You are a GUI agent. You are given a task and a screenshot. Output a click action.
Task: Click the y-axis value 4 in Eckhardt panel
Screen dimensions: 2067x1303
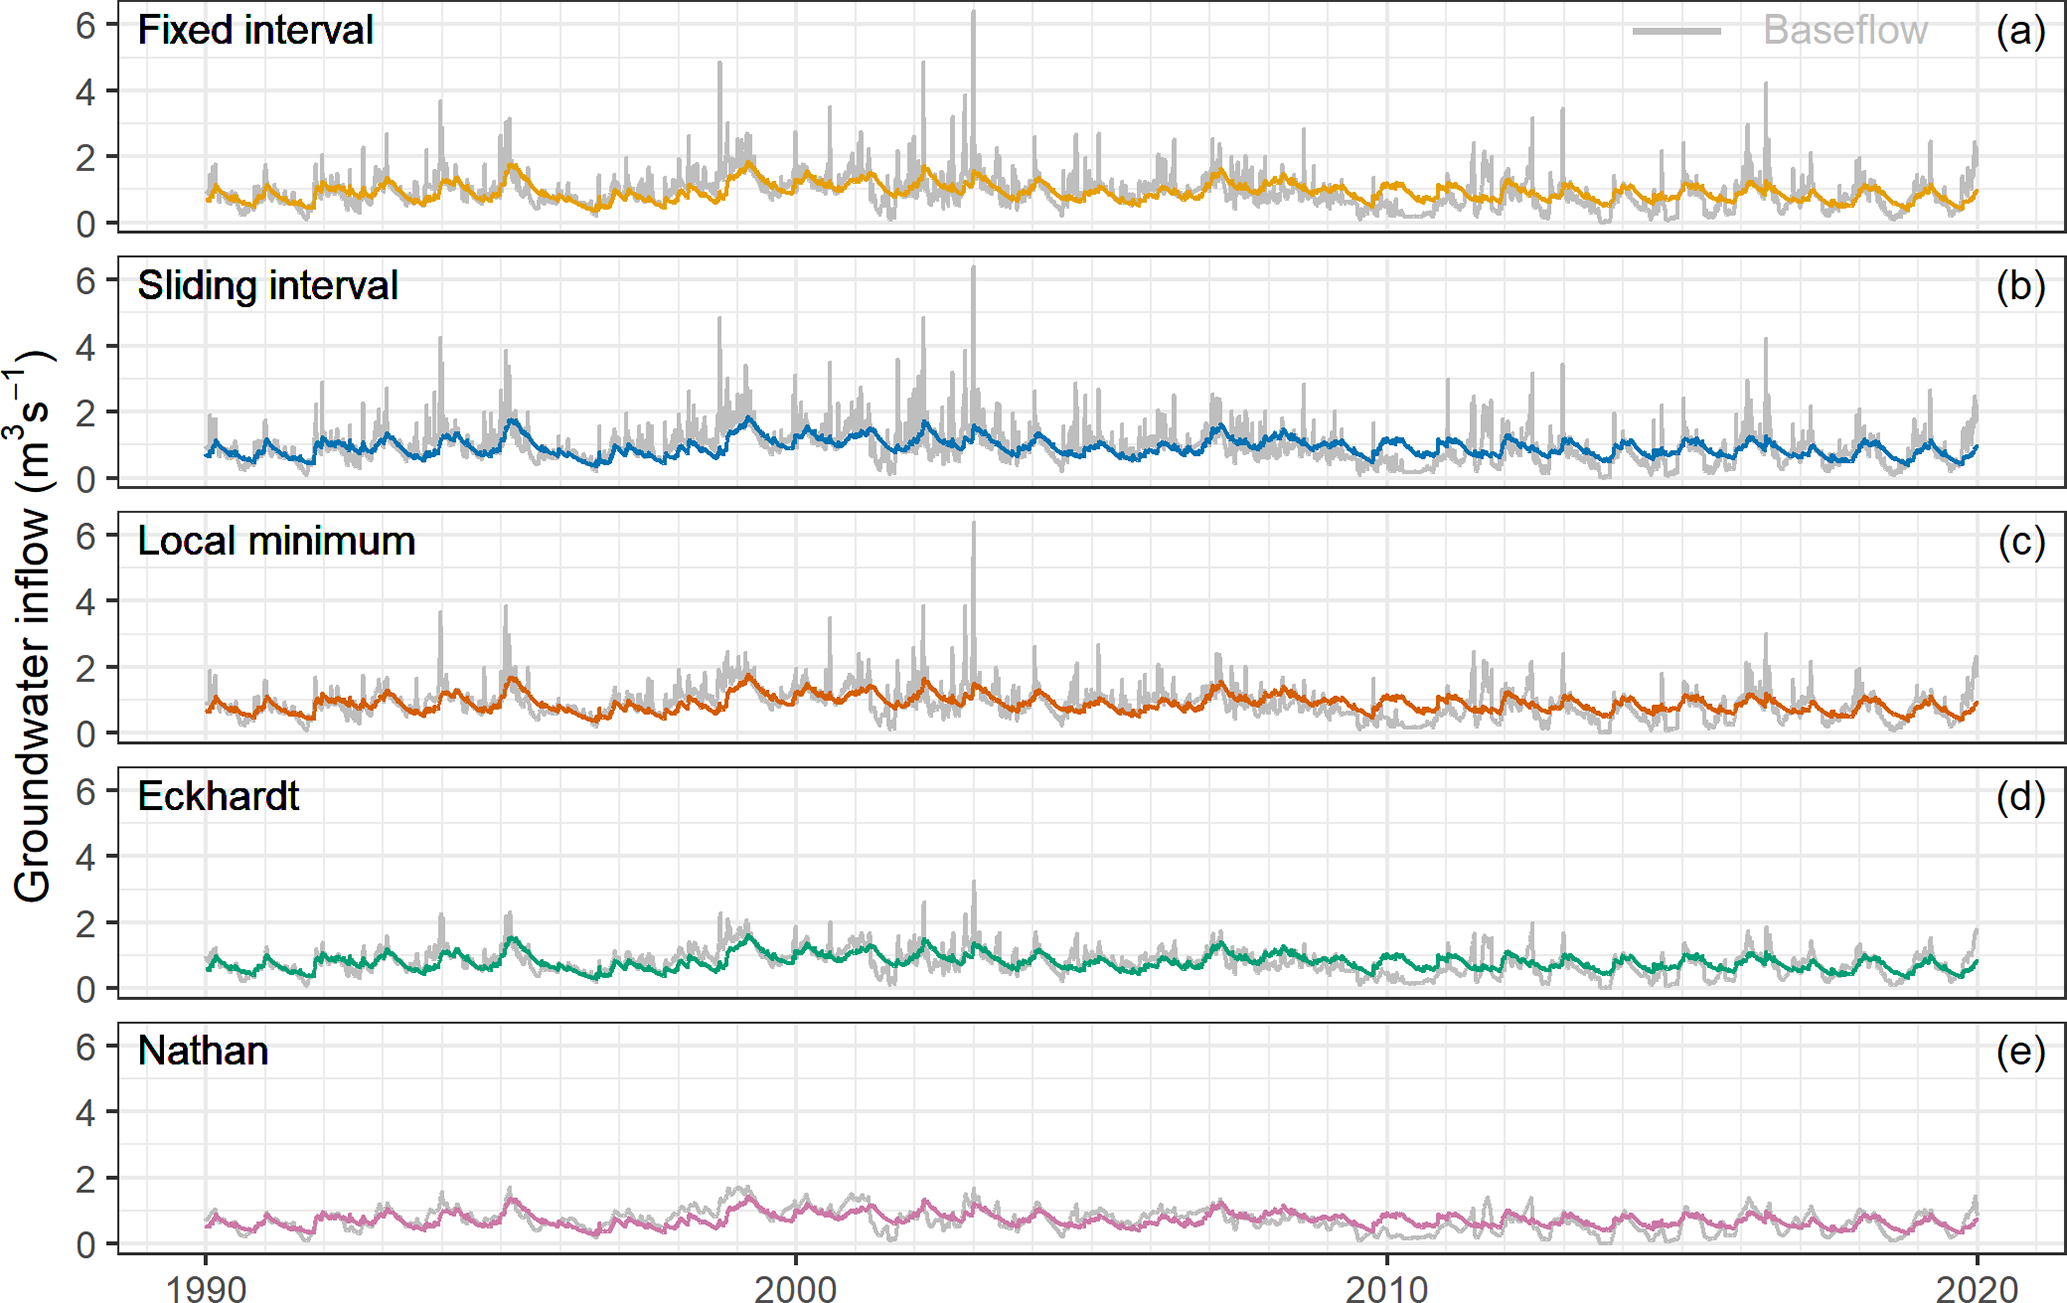coord(85,857)
